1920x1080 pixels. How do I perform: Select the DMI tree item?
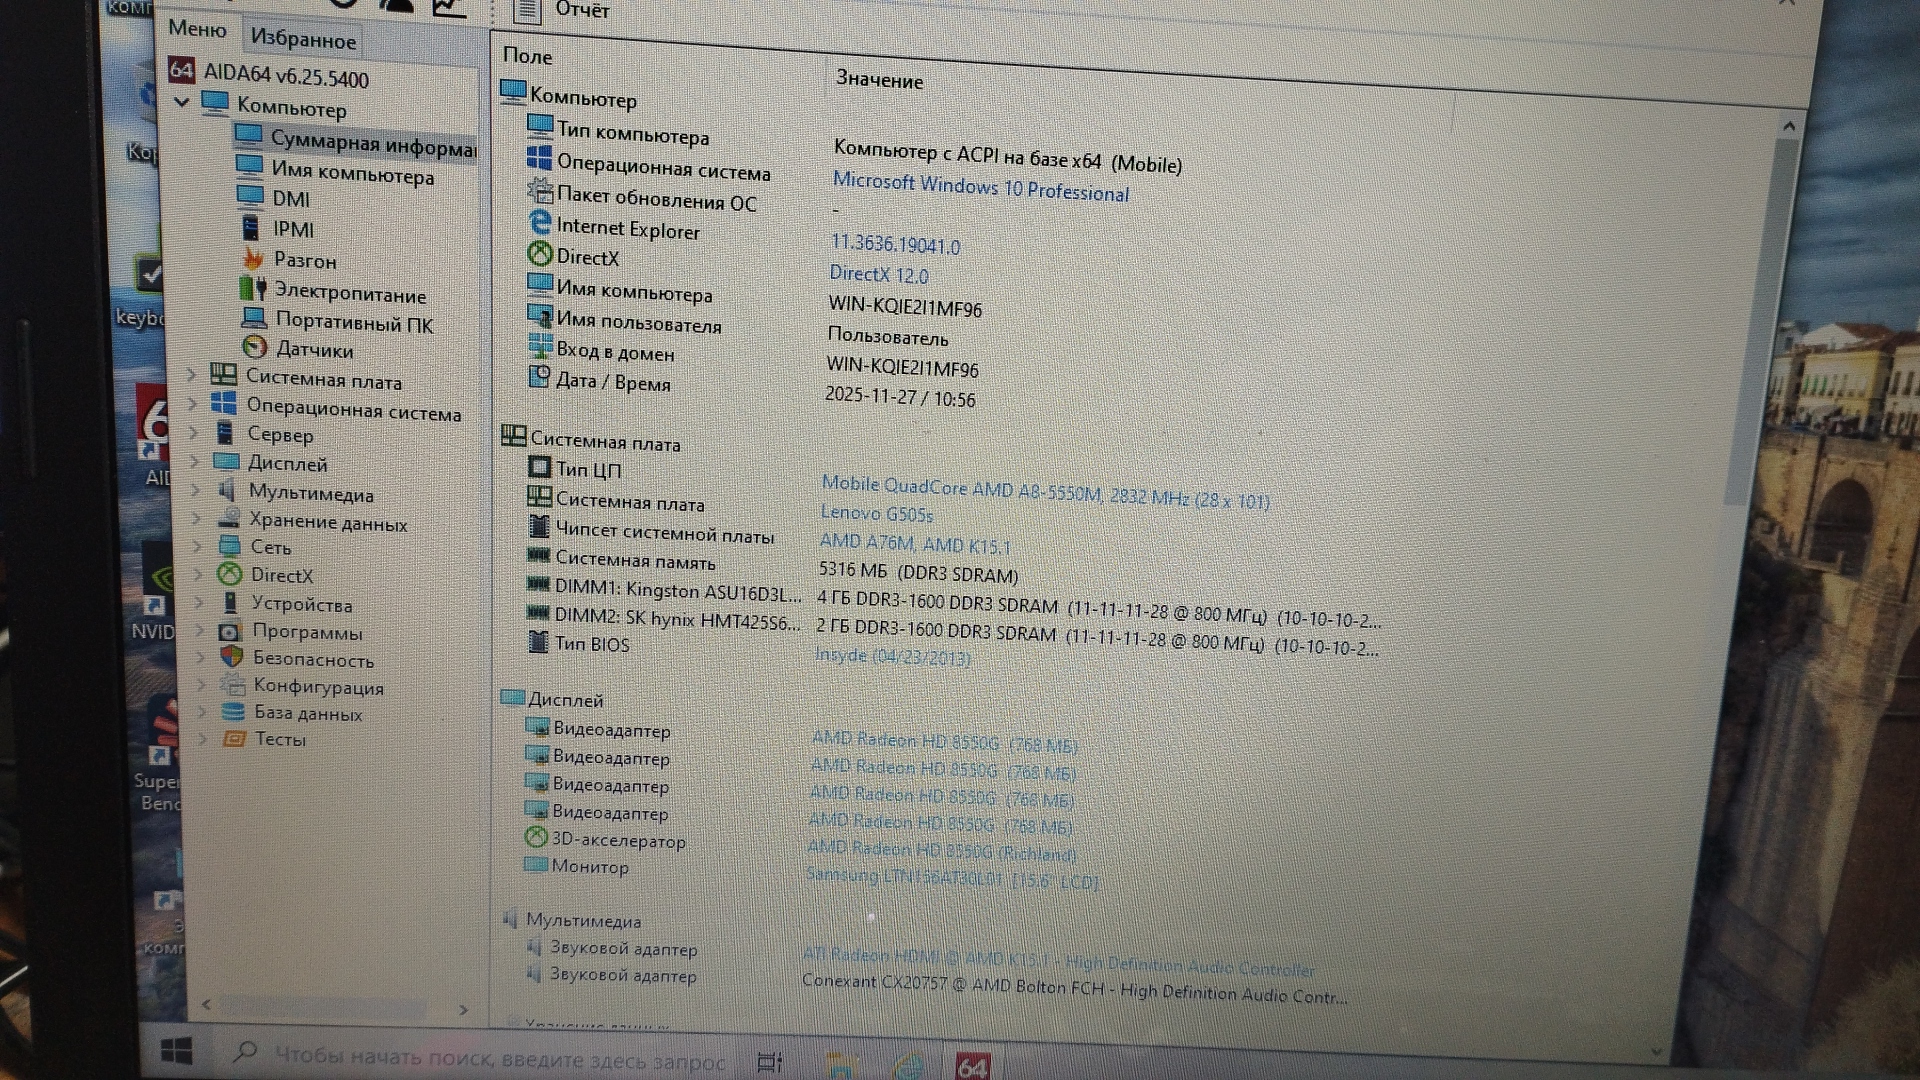290,199
